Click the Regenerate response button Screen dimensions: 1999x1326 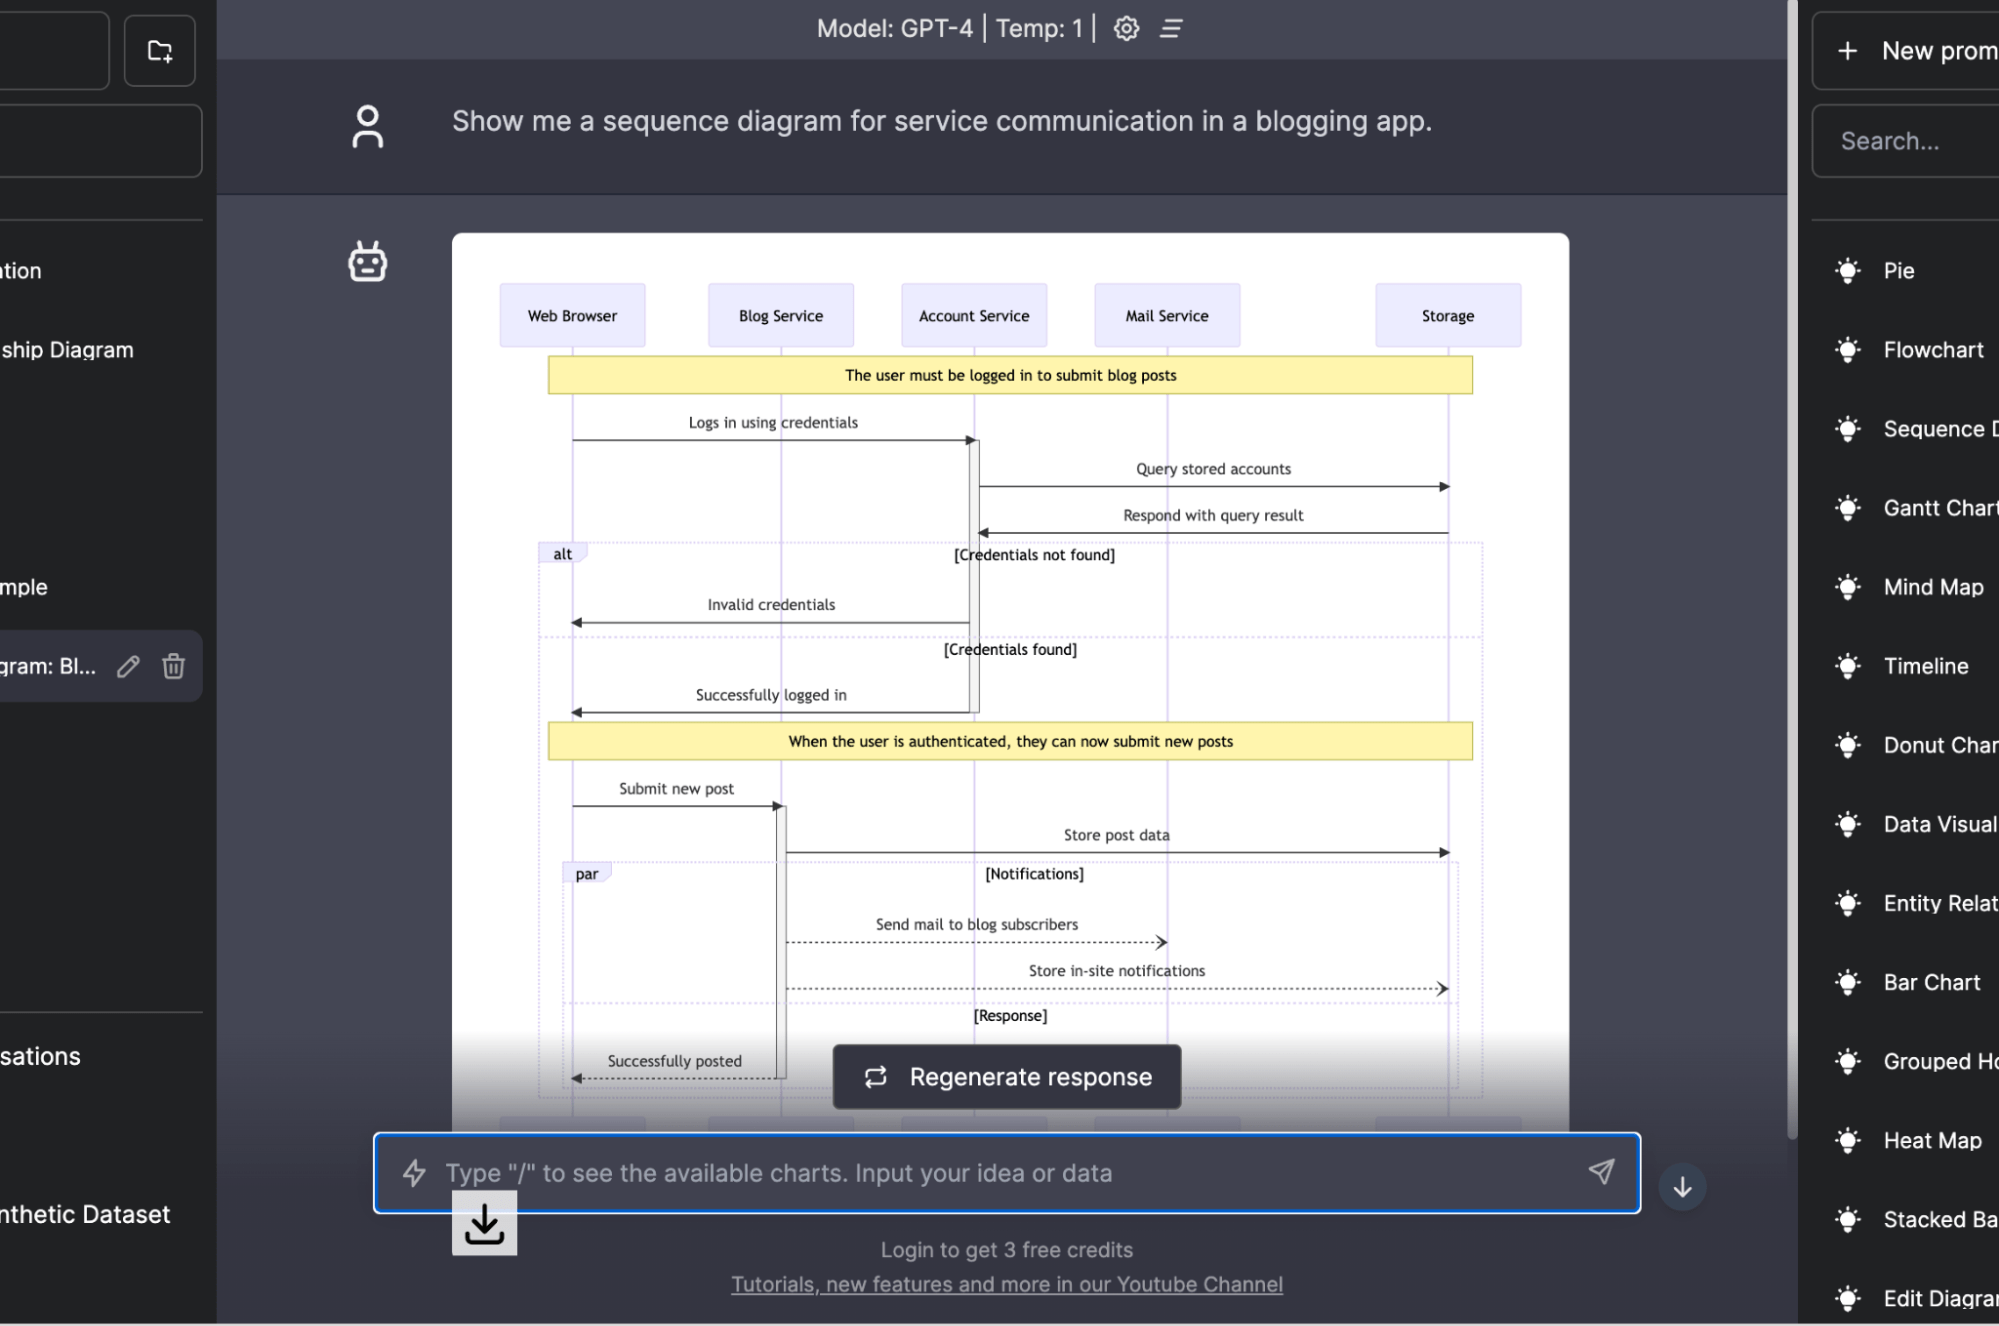[1005, 1076]
